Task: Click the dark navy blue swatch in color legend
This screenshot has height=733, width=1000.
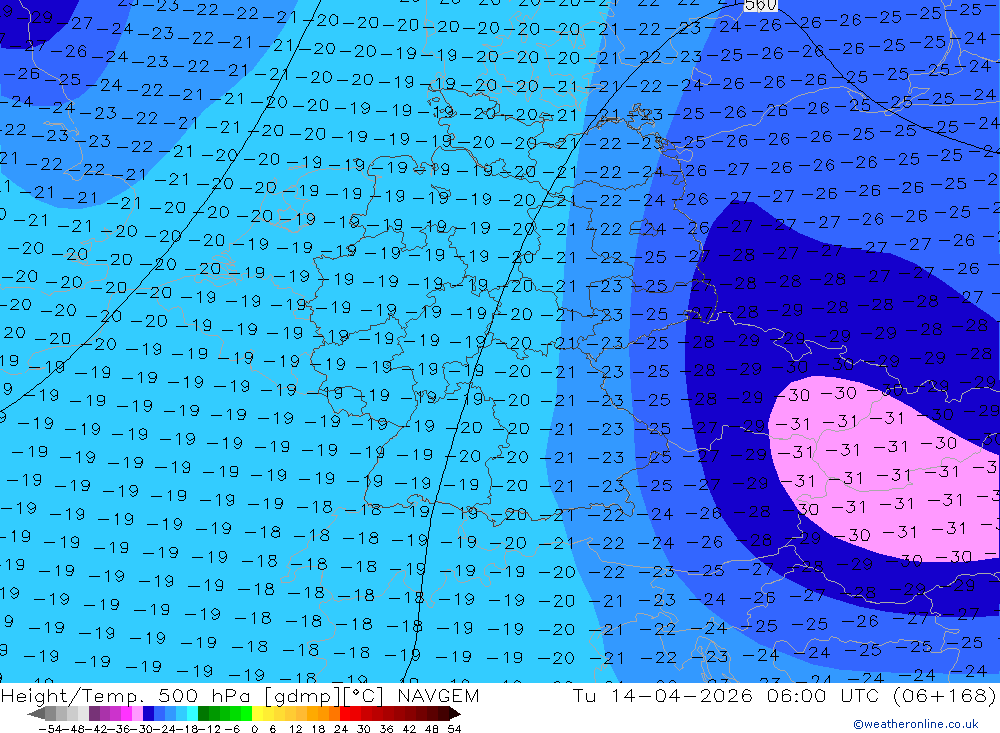Action: click(x=148, y=714)
